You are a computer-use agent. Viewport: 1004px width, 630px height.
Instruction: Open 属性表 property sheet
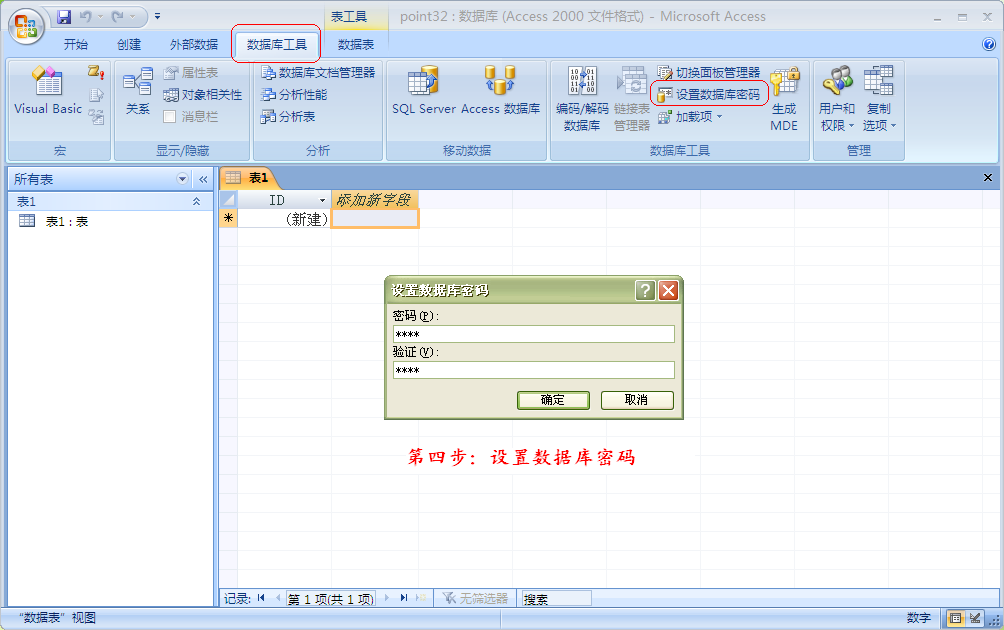[x=191, y=73]
